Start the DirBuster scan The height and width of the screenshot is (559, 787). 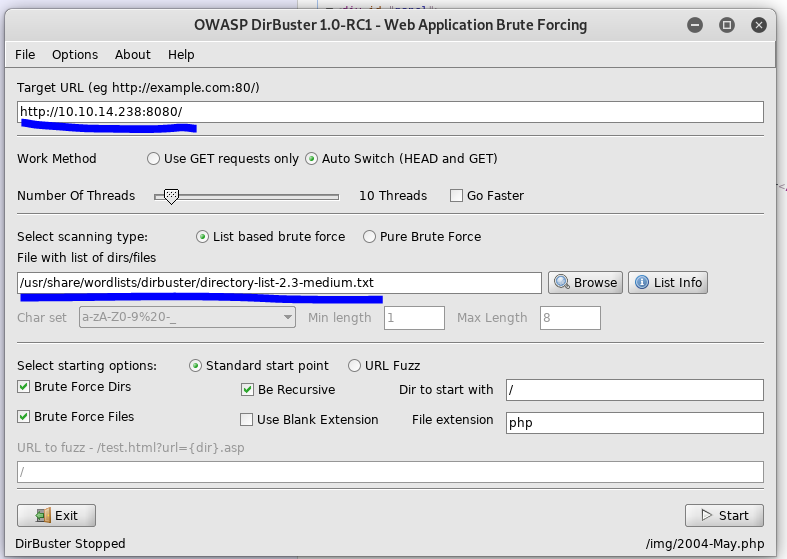pos(724,516)
